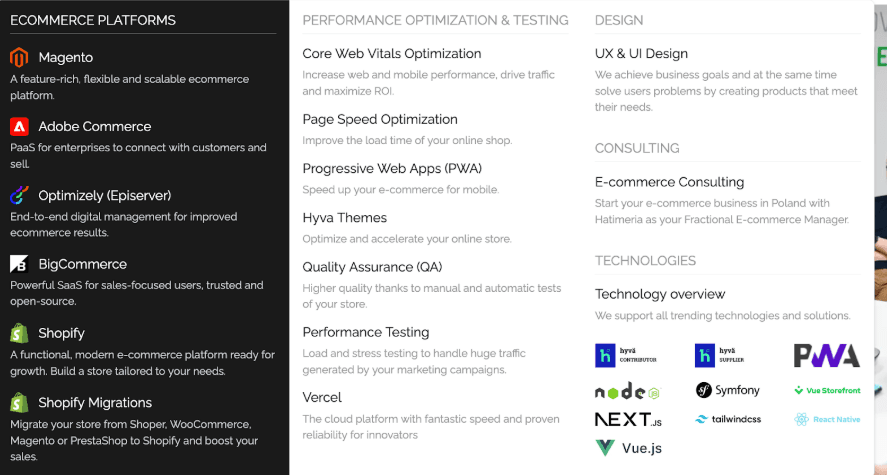Click the Shopify Migrations bag icon
The width and height of the screenshot is (887, 475).
[19, 402]
